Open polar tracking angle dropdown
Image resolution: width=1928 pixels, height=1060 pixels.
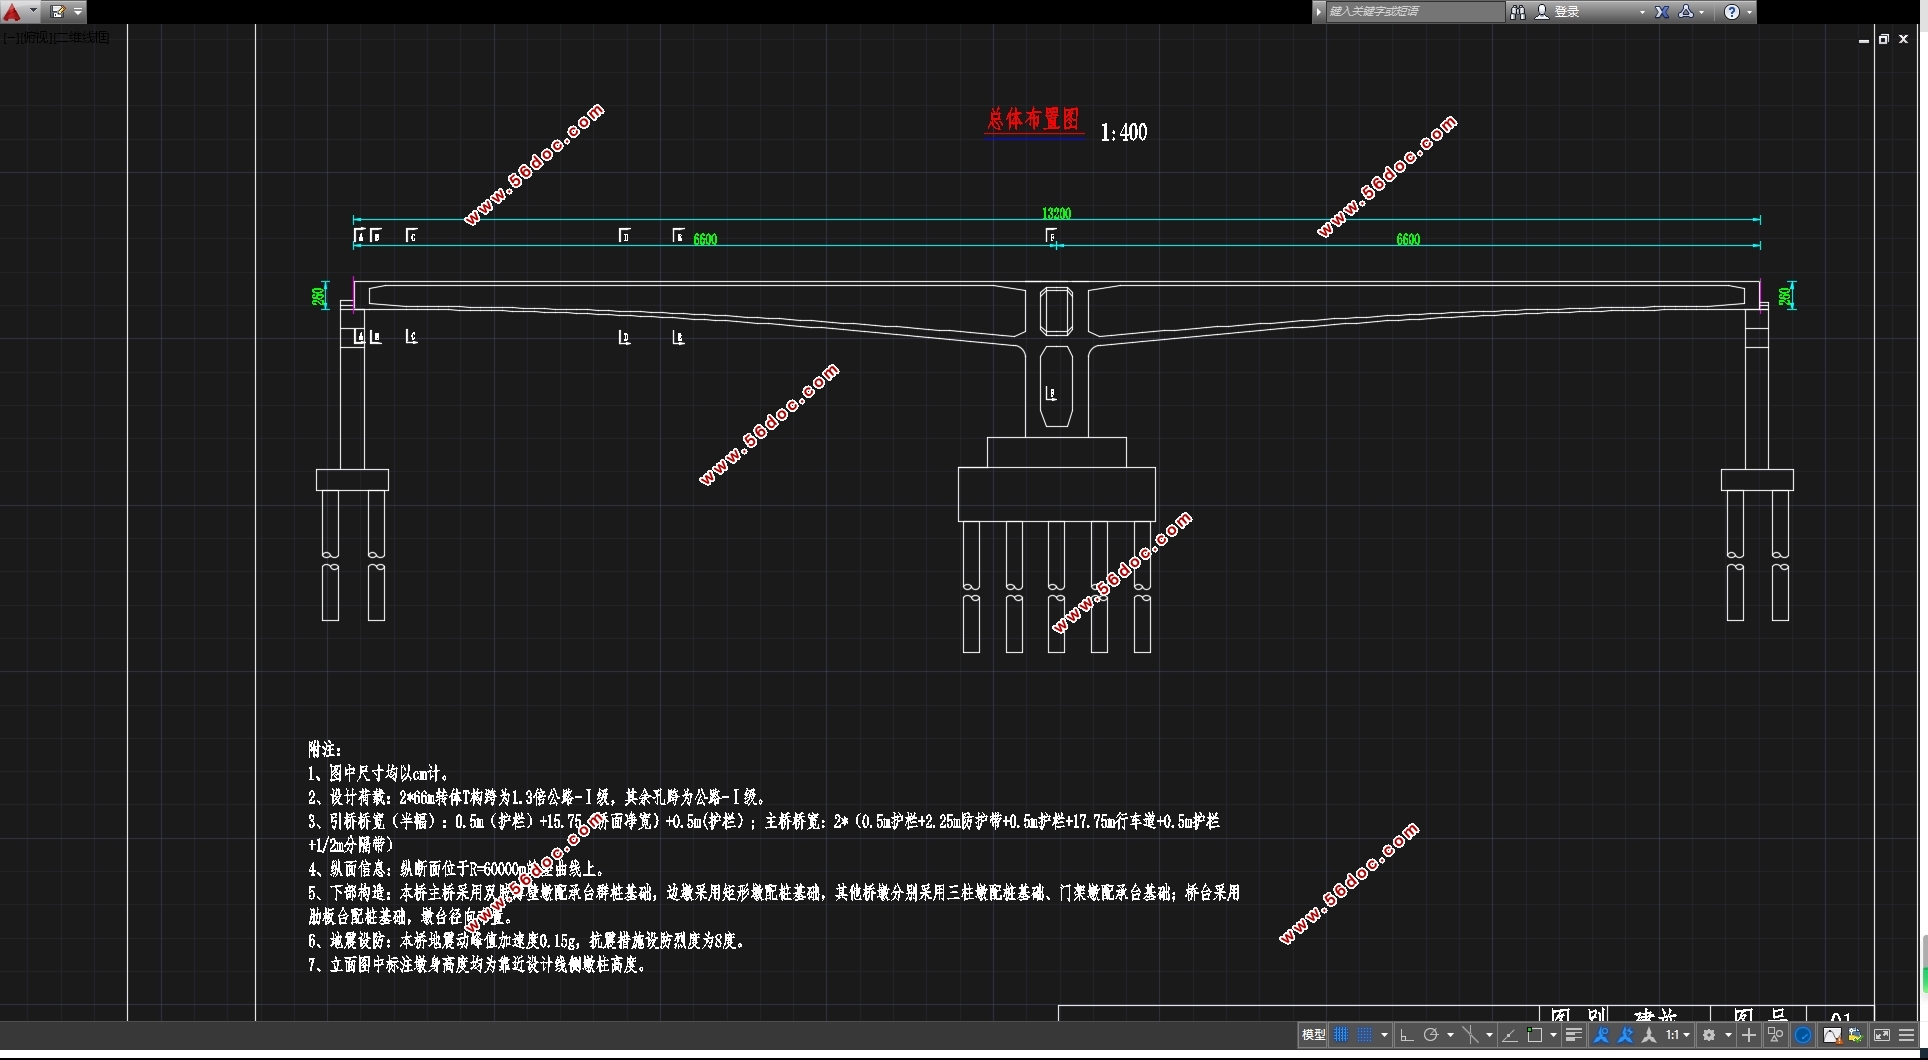1450,1035
